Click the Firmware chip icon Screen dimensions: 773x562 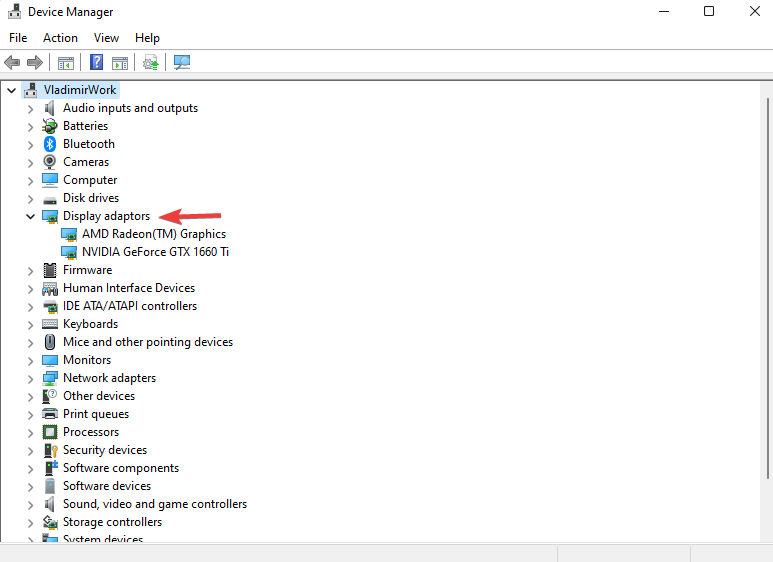[x=50, y=270]
